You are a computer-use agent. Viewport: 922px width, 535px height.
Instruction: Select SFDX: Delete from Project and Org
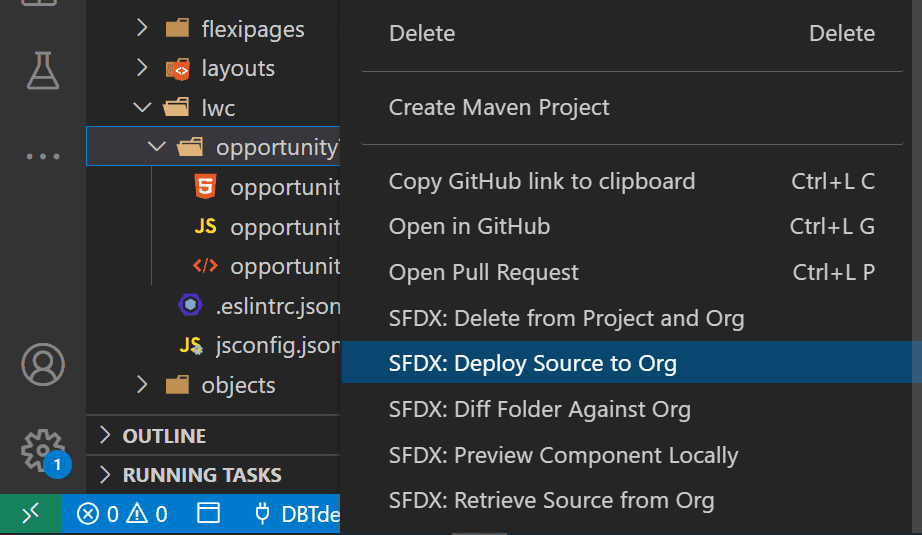click(x=632, y=318)
